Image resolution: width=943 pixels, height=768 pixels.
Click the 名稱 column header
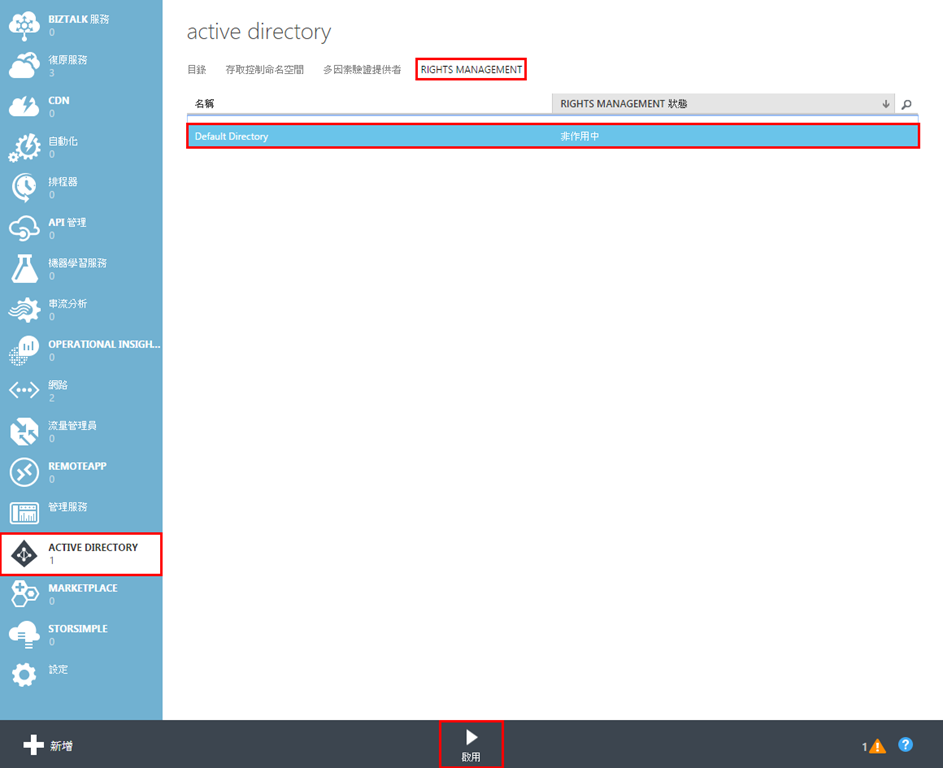click(x=204, y=103)
